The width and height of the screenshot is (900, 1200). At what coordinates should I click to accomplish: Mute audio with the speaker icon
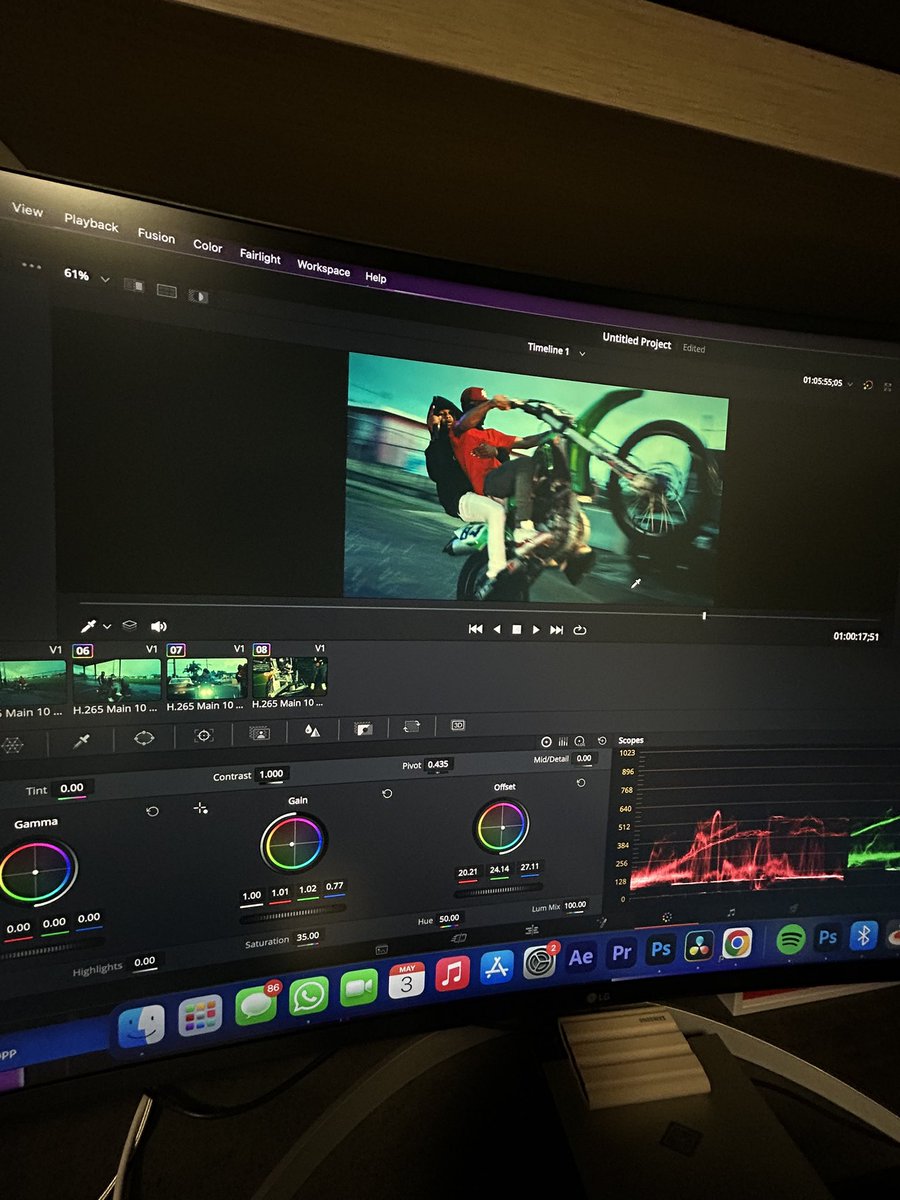coord(159,626)
